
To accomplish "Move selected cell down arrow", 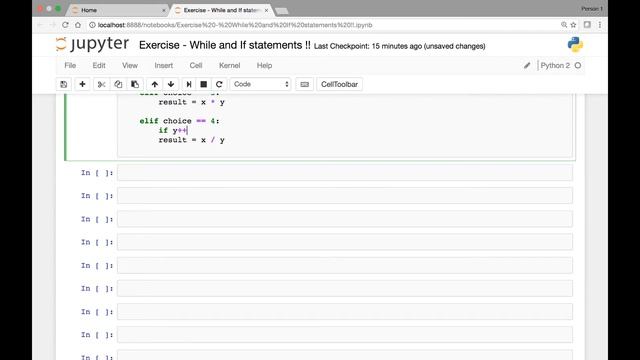I will [171, 84].
